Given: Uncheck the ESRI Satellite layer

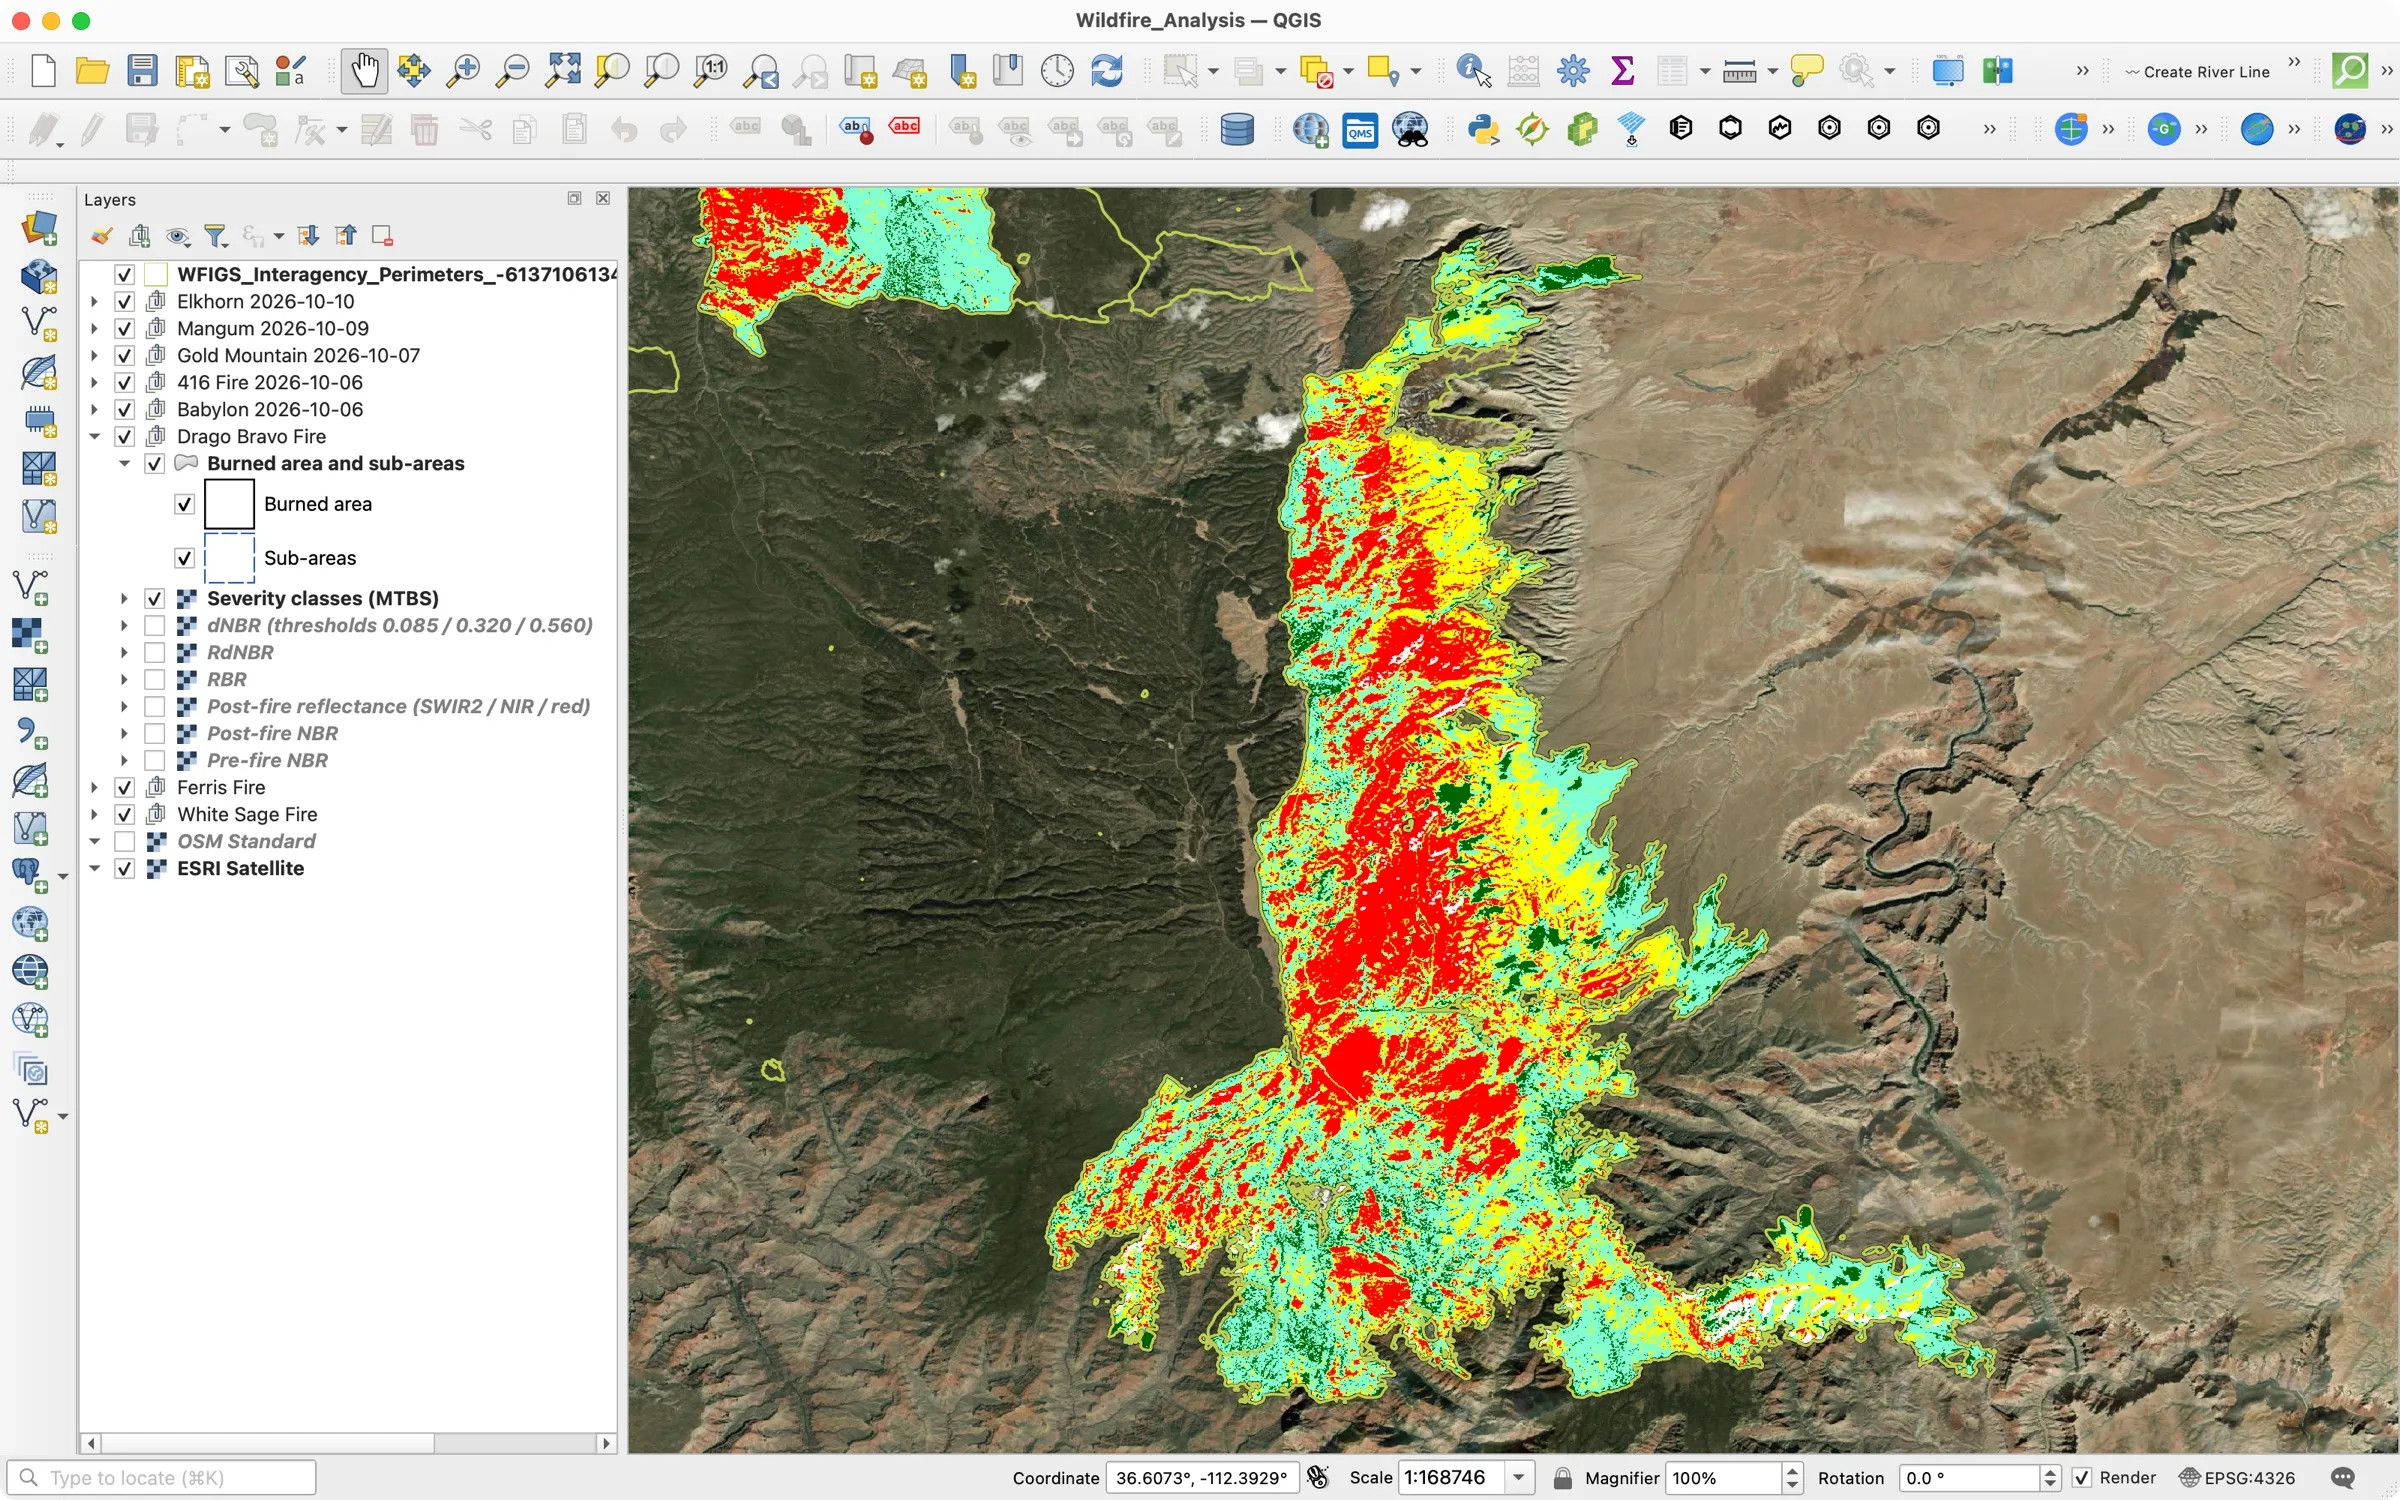Looking at the screenshot, I should click(125, 868).
